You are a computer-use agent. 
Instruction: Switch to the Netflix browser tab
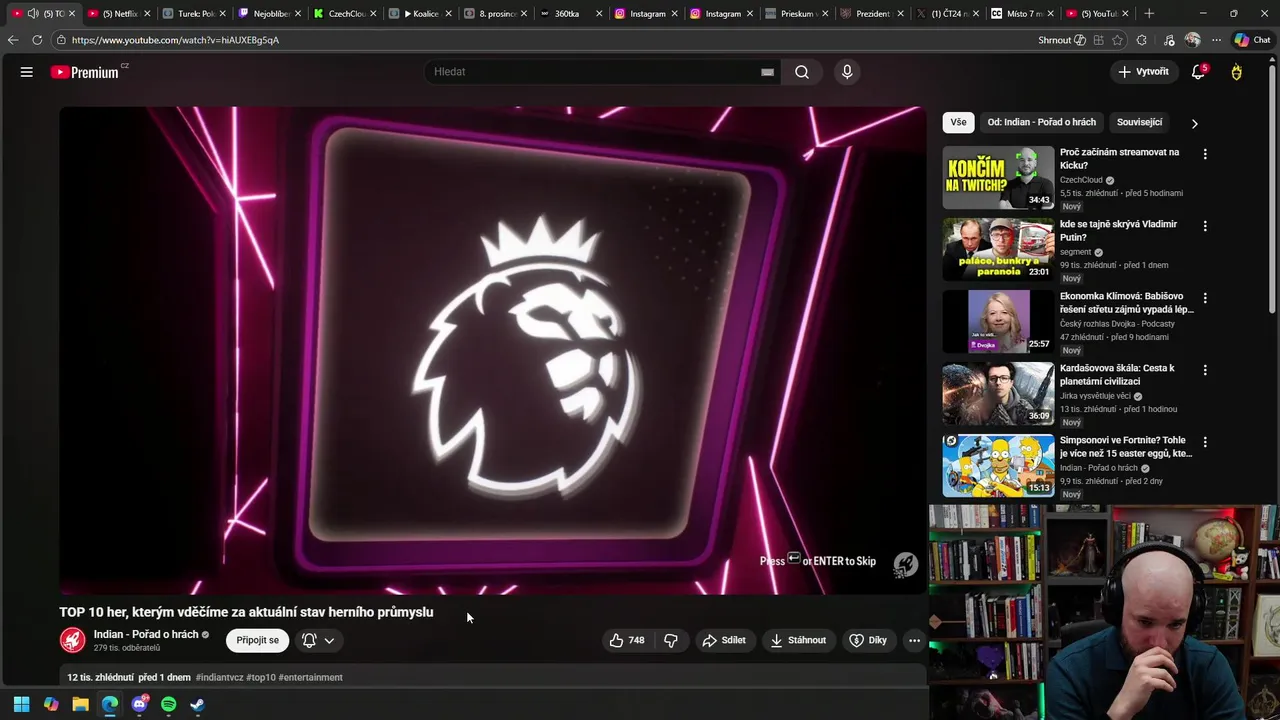[120, 13]
